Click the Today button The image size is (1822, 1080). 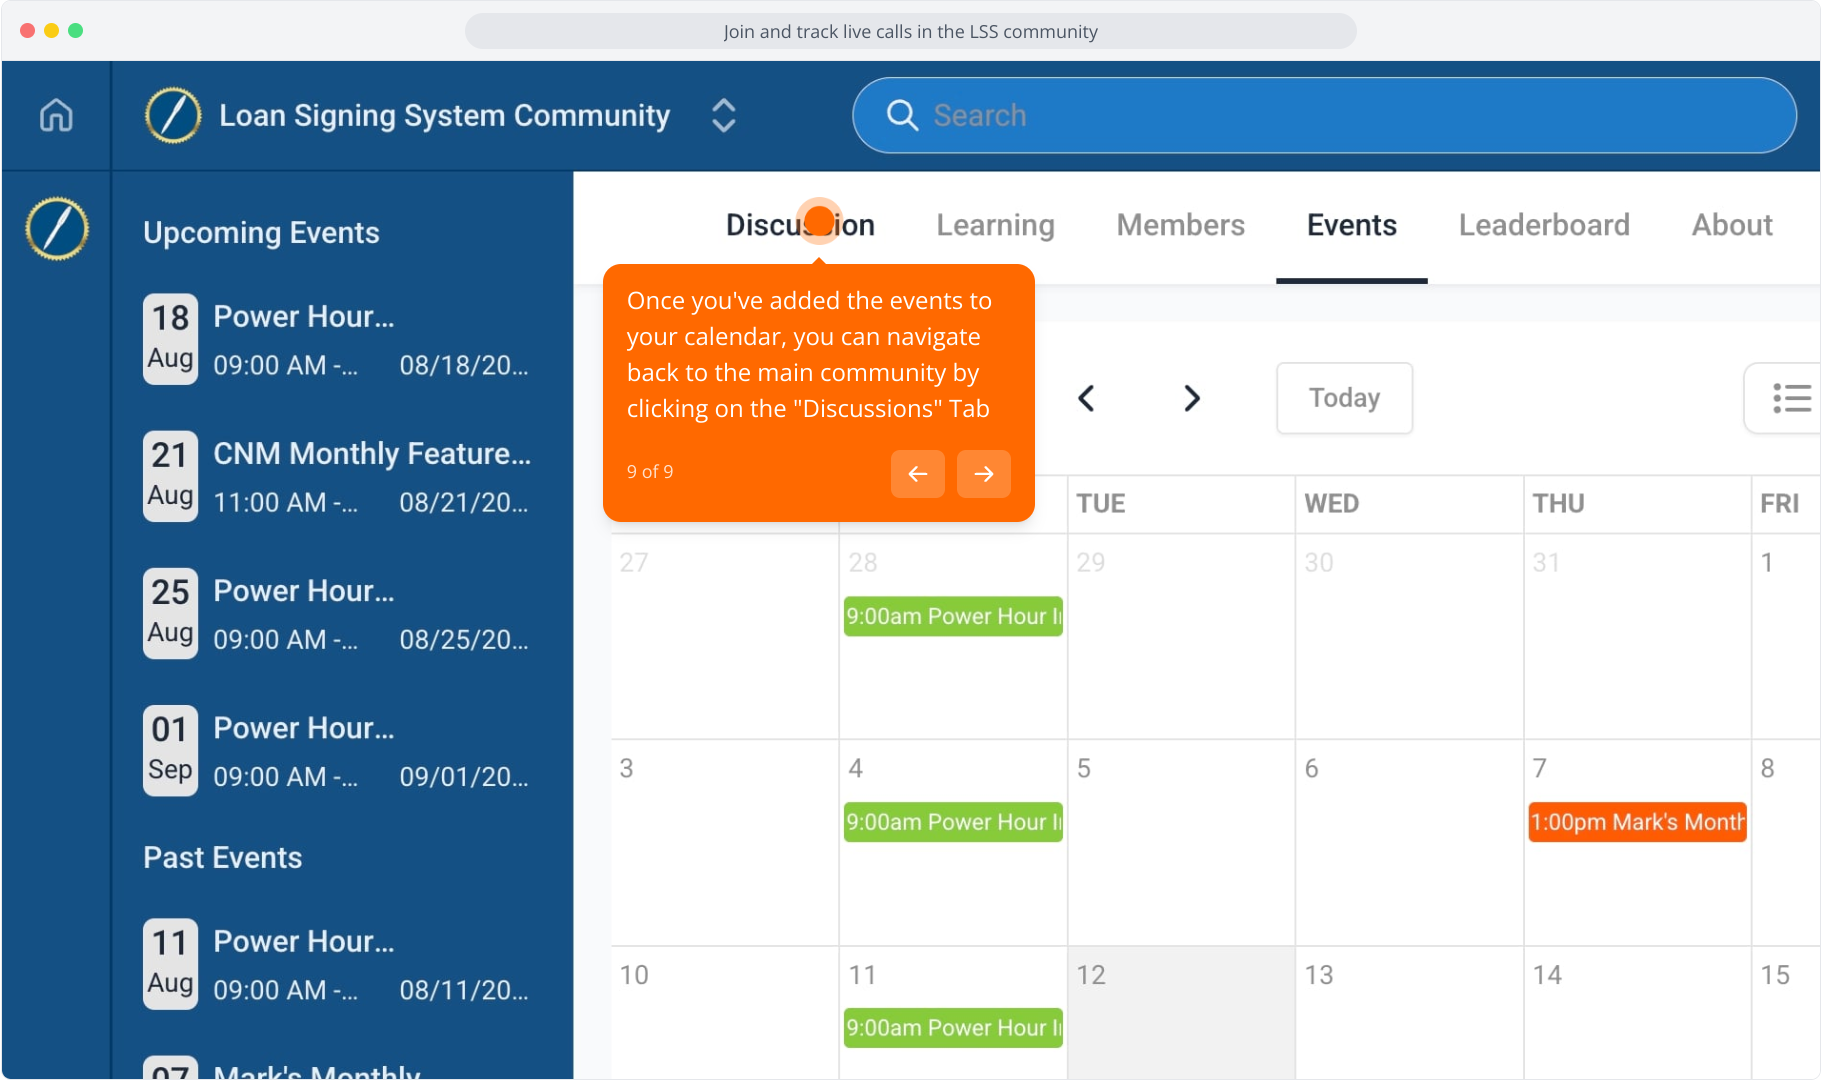click(1344, 398)
